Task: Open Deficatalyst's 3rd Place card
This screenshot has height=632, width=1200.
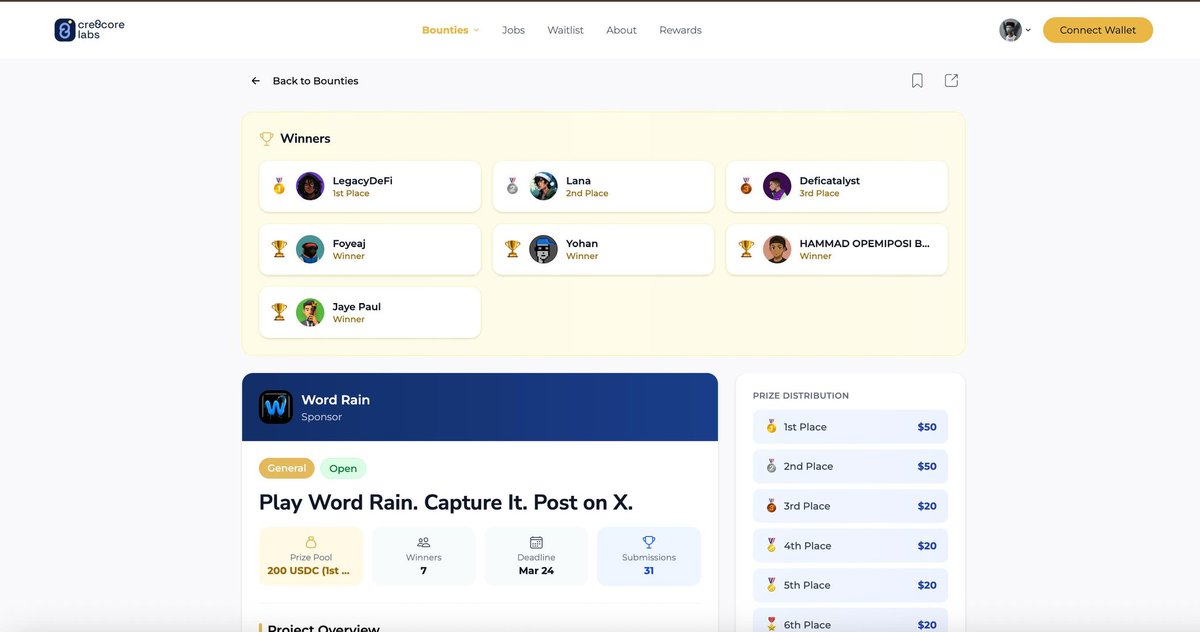Action: pyautogui.click(x=837, y=187)
